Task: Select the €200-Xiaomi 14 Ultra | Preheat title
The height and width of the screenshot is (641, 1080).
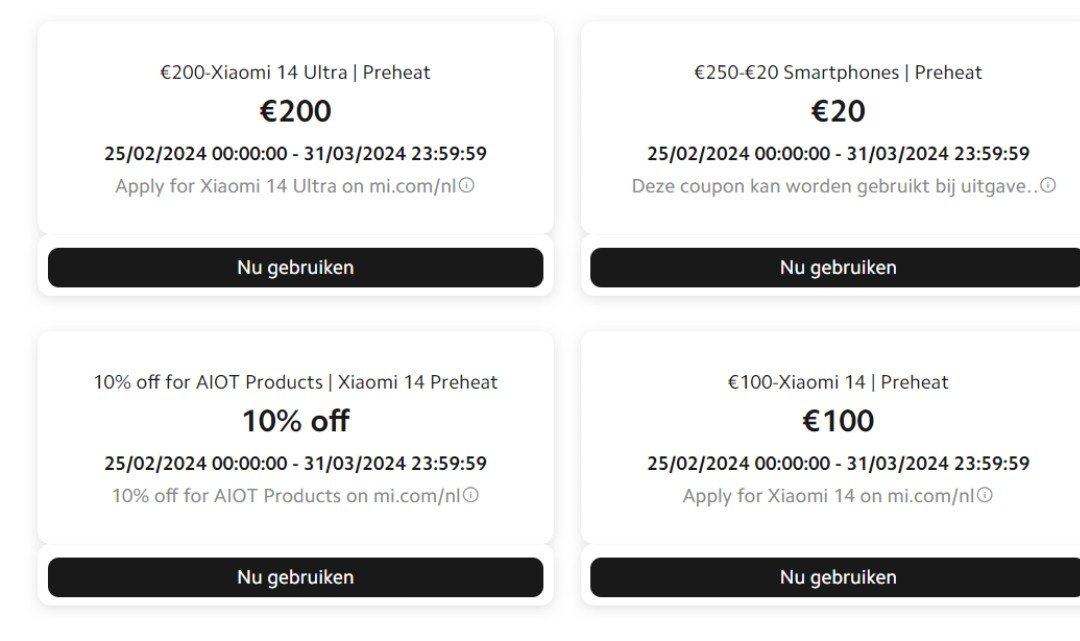Action: pos(295,72)
